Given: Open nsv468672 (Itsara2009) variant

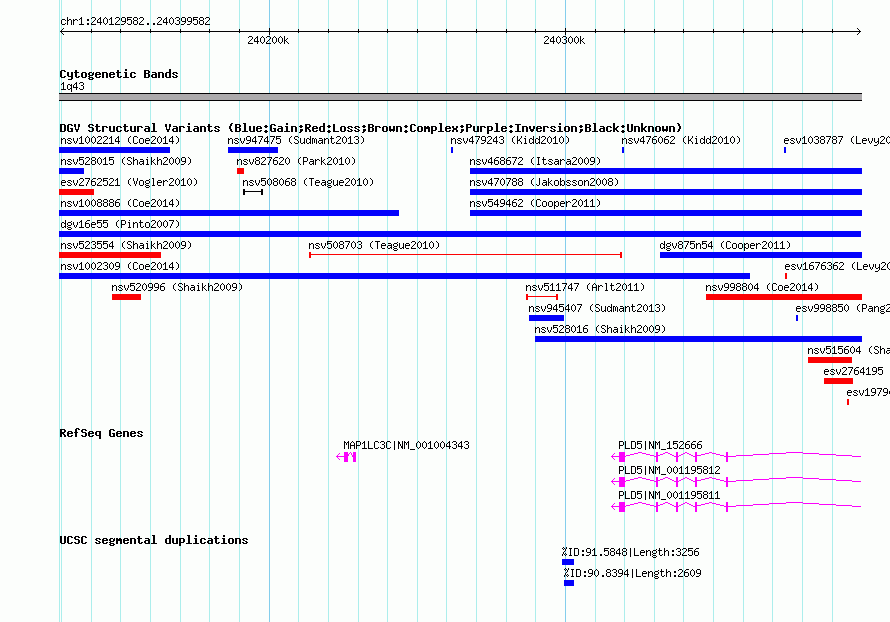Looking at the screenshot, I should point(535,161).
